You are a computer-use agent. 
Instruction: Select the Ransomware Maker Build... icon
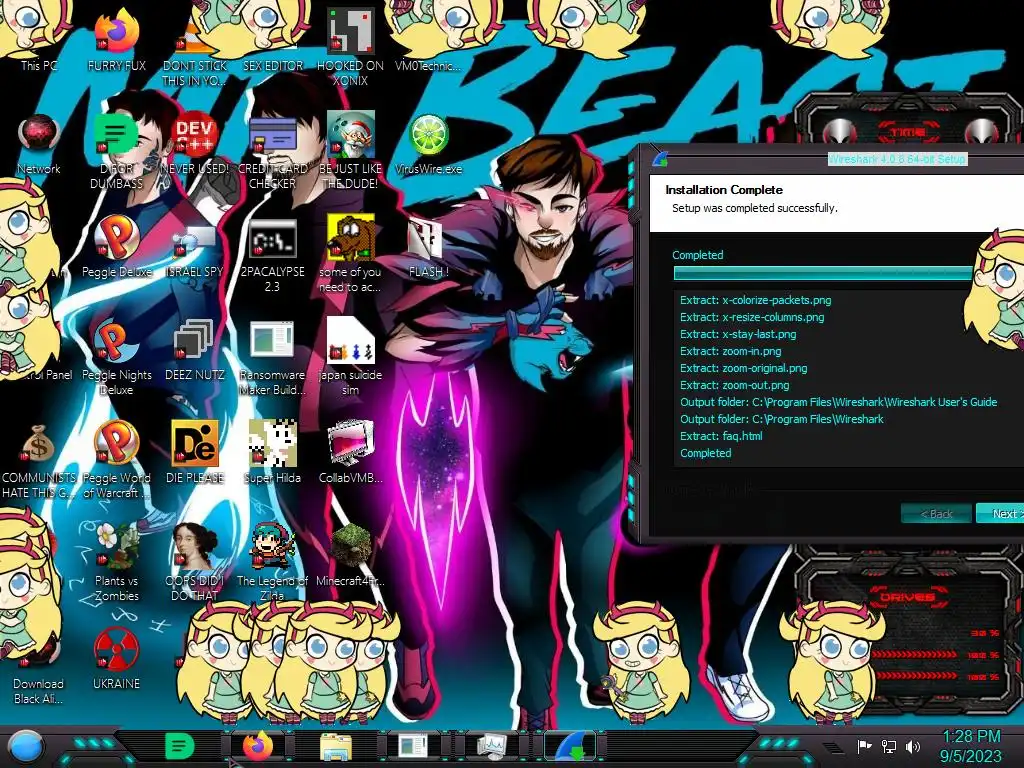click(272, 357)
